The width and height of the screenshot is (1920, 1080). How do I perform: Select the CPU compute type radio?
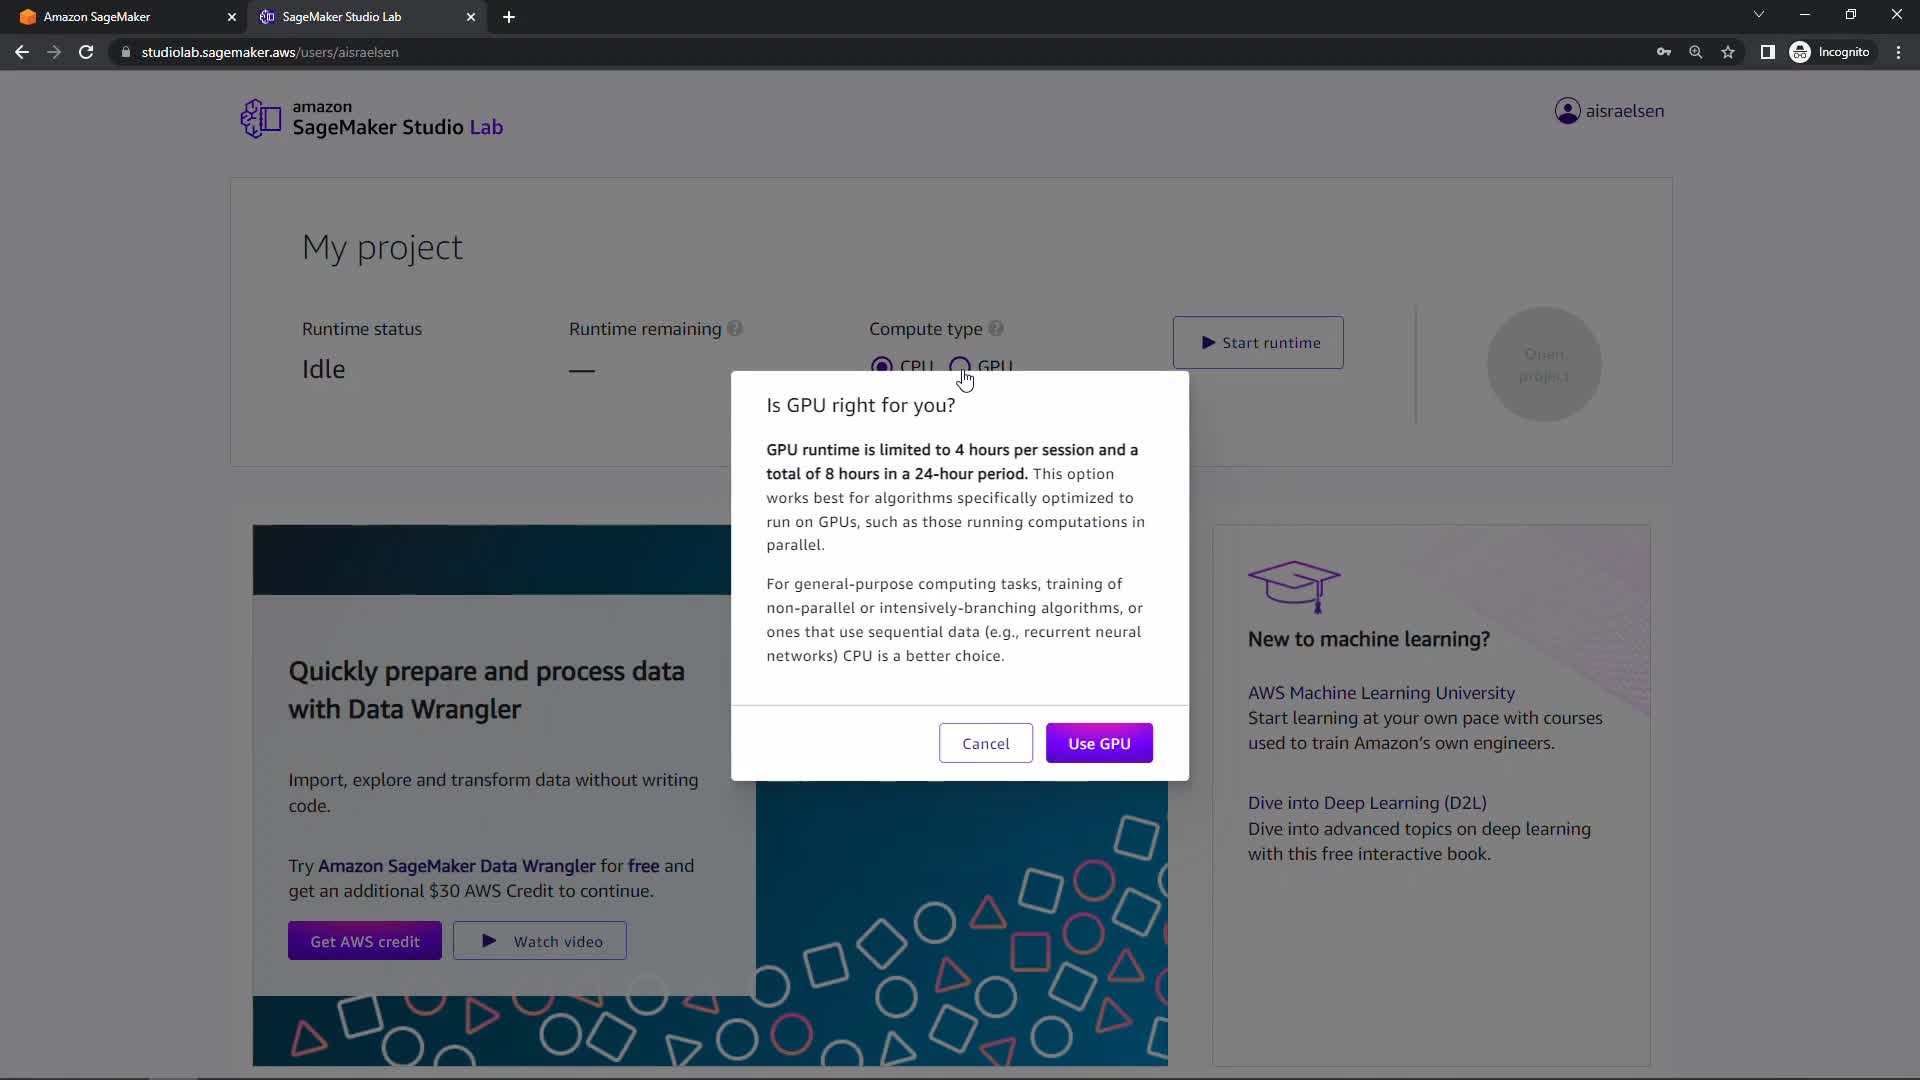(x=881, y=365)
